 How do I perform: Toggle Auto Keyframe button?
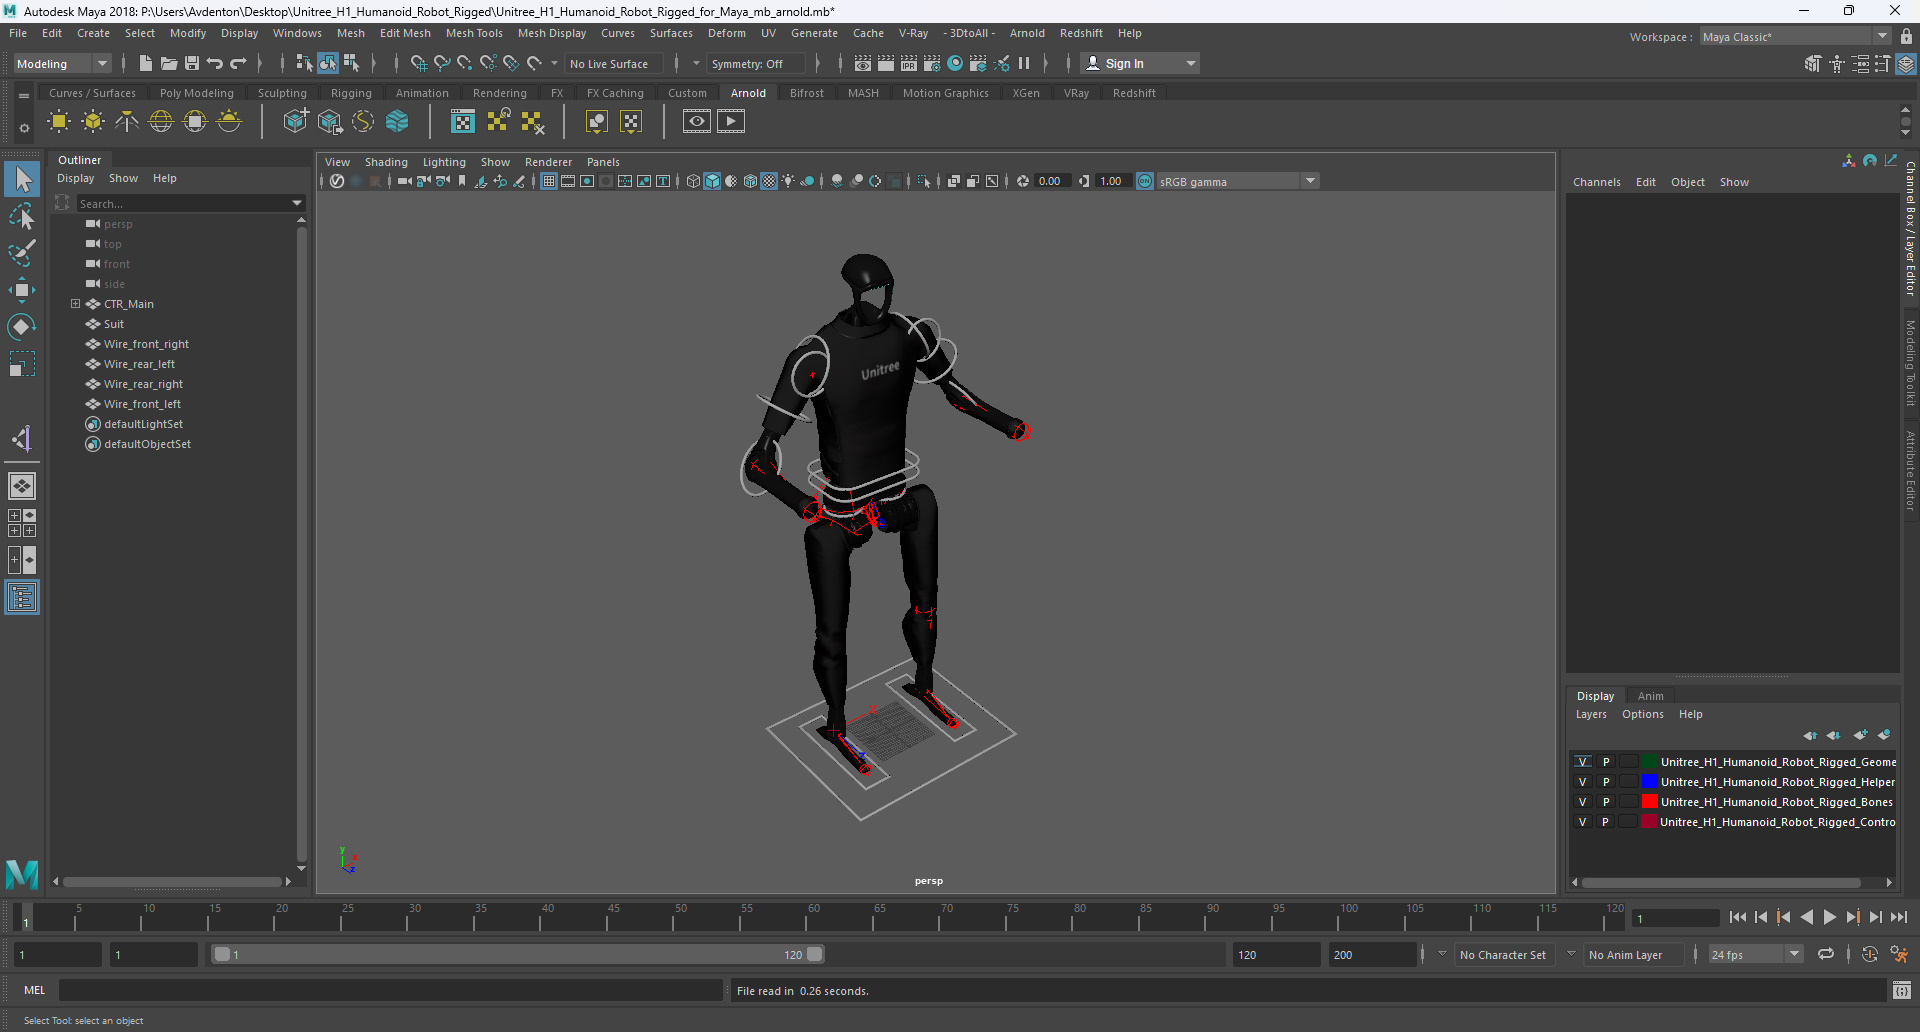(x=1869, y=954)
